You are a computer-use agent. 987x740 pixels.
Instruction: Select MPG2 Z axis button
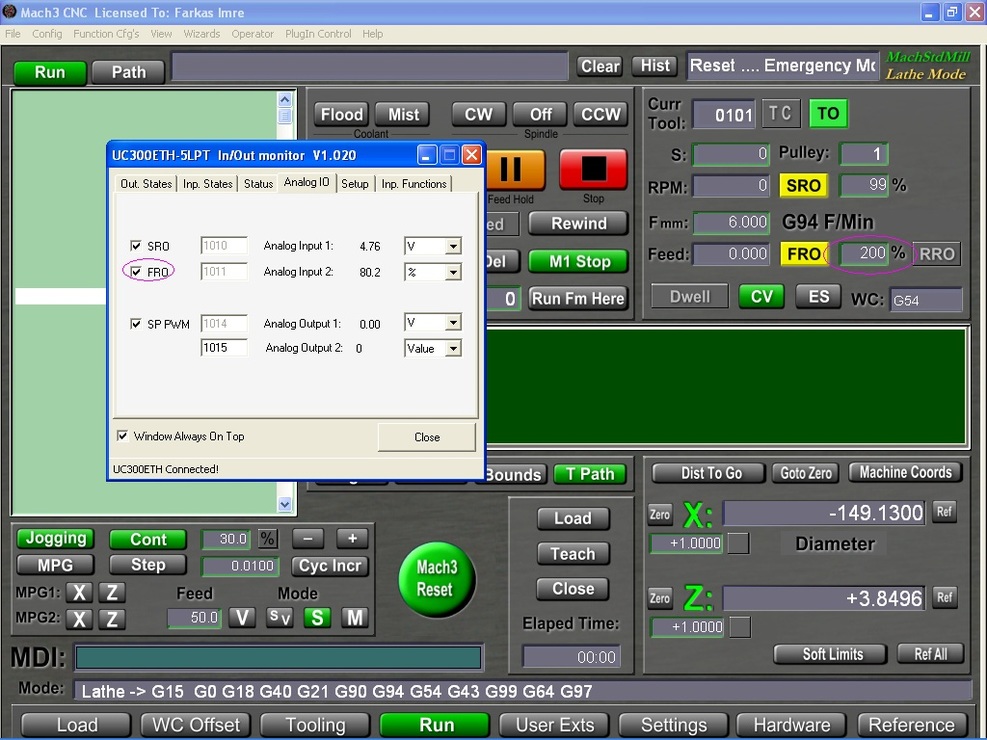(112, 619)
